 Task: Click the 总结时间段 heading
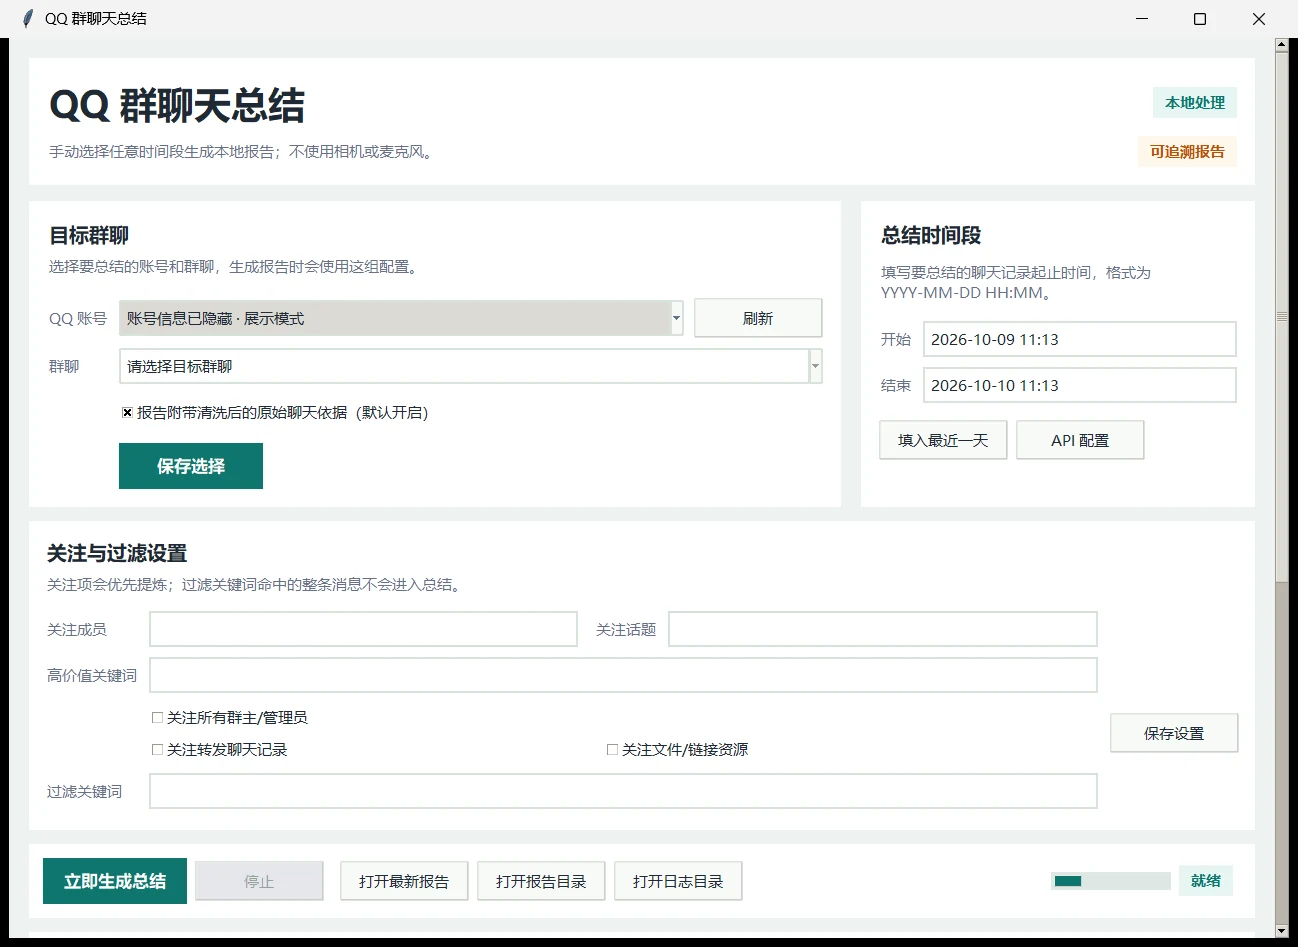931,235
